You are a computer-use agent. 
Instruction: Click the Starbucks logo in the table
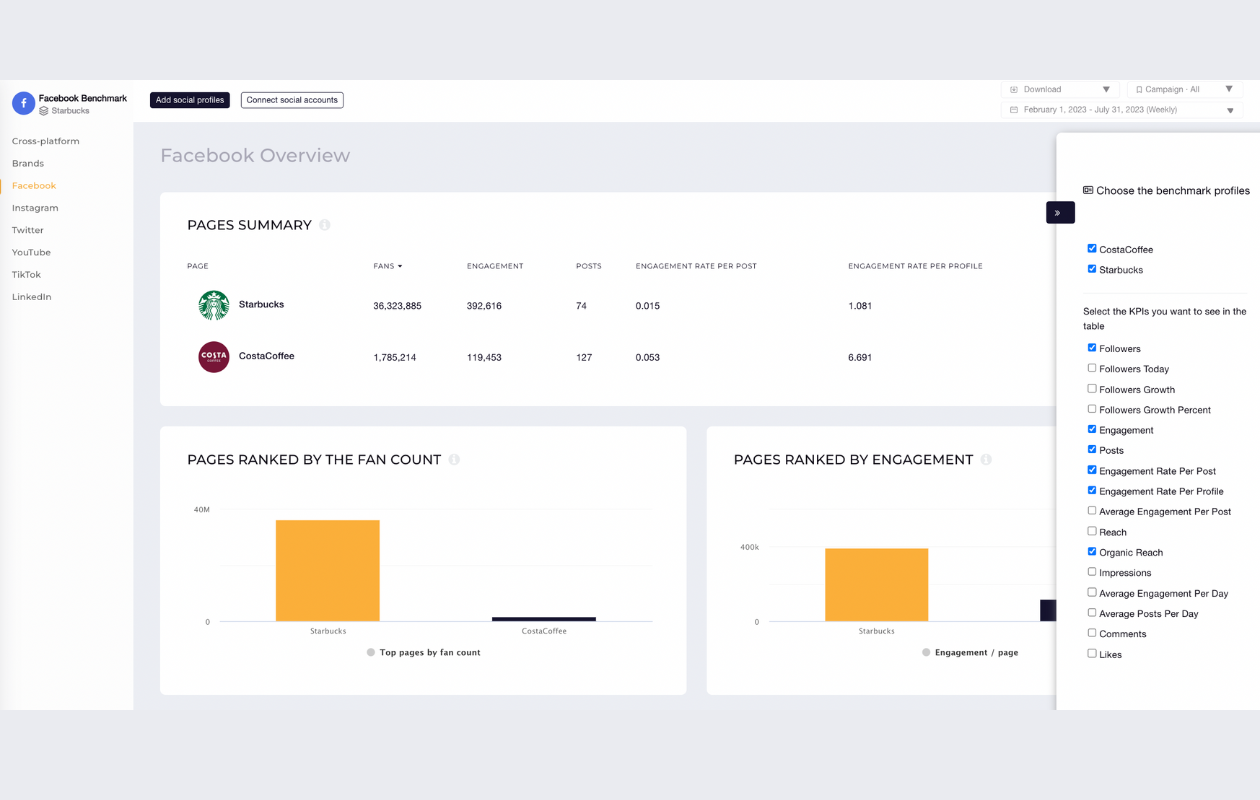214,305
